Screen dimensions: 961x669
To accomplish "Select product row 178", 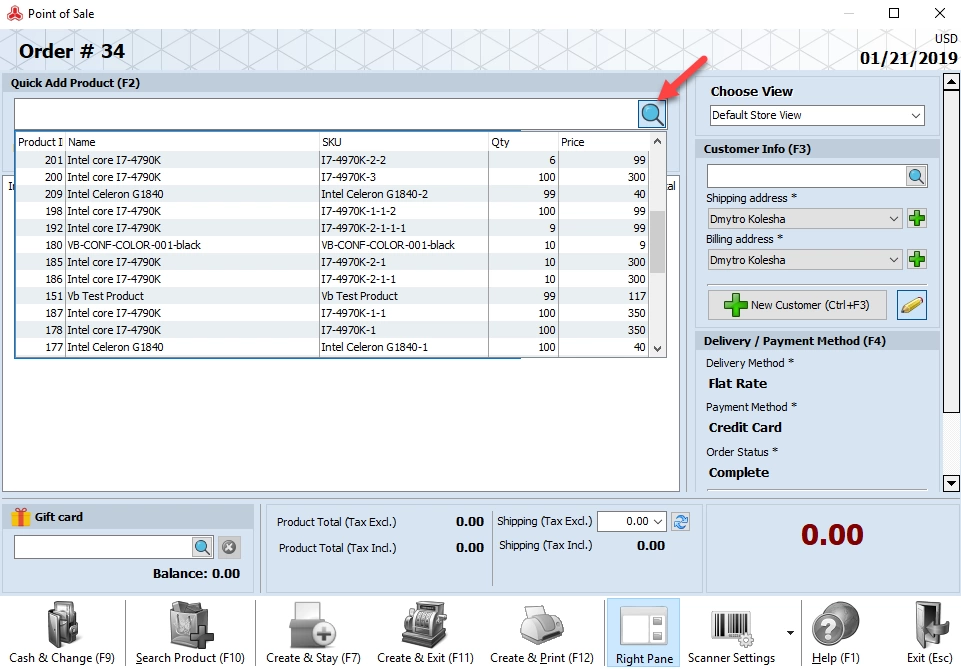I will click(x=332, y=330).
